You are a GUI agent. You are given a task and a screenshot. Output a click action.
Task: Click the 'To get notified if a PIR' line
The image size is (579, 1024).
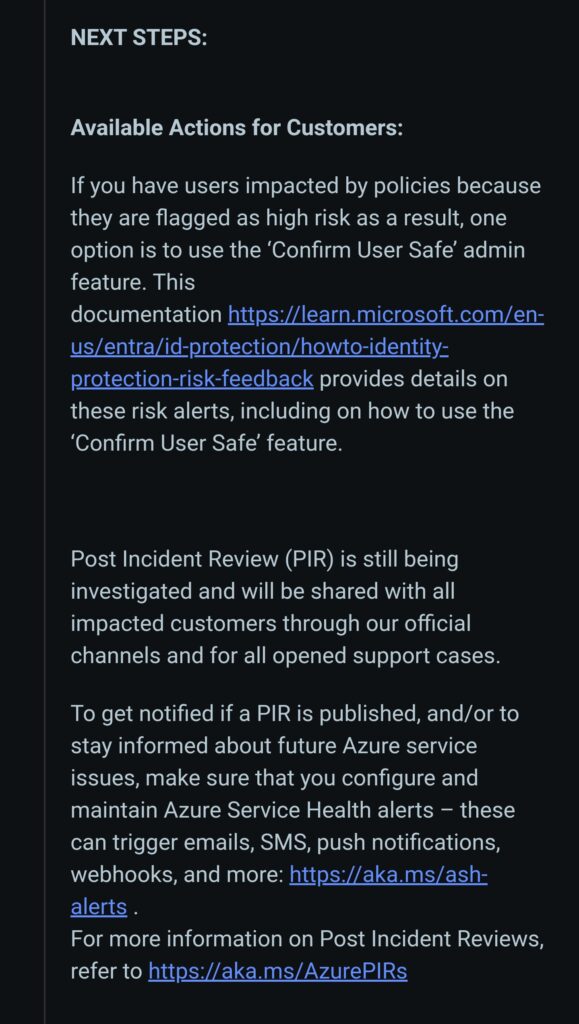point(294,714)
